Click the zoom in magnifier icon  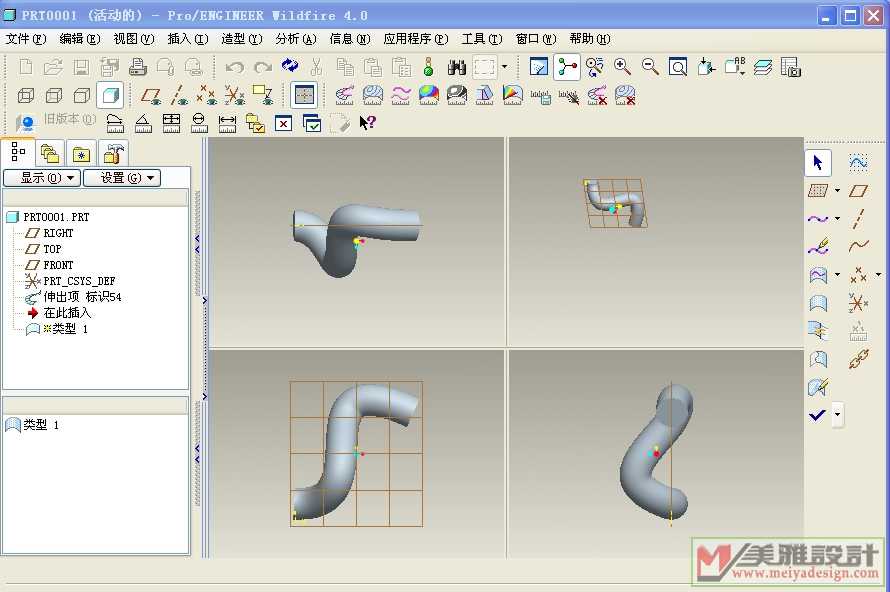point(623,67)
